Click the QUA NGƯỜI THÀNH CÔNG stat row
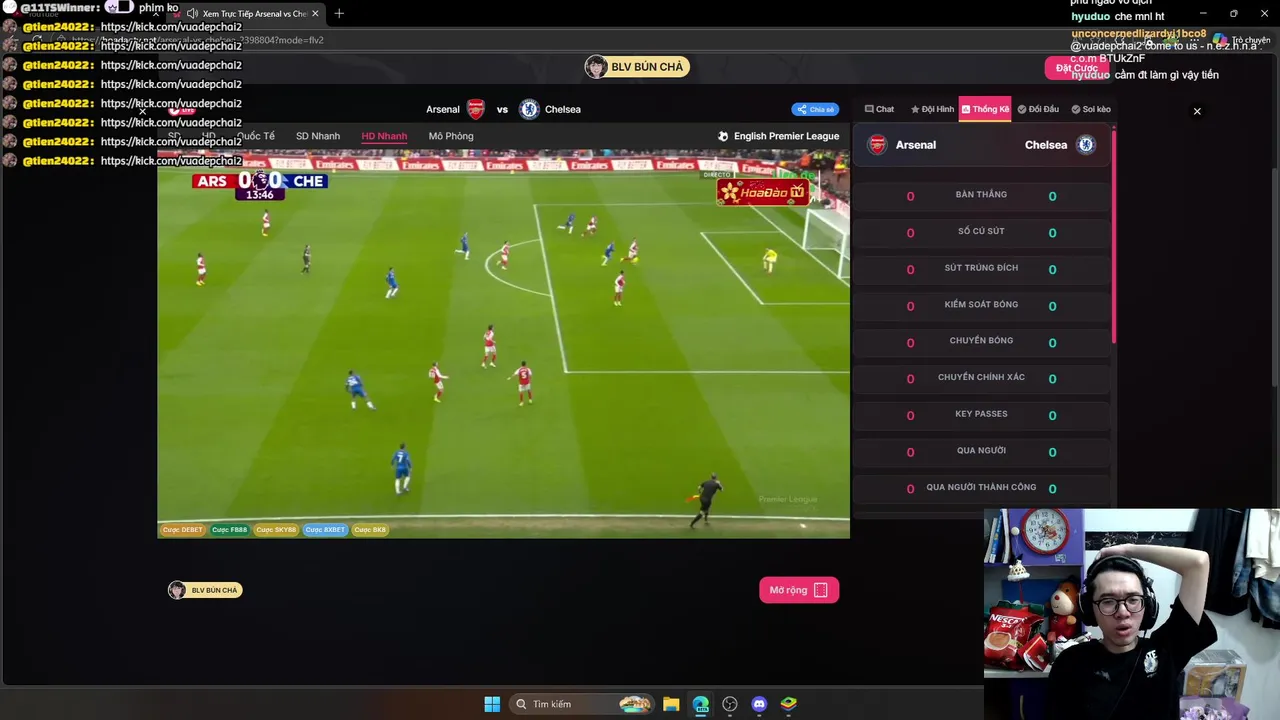The width and height of the screenshot is (1280, 720). 981,488
